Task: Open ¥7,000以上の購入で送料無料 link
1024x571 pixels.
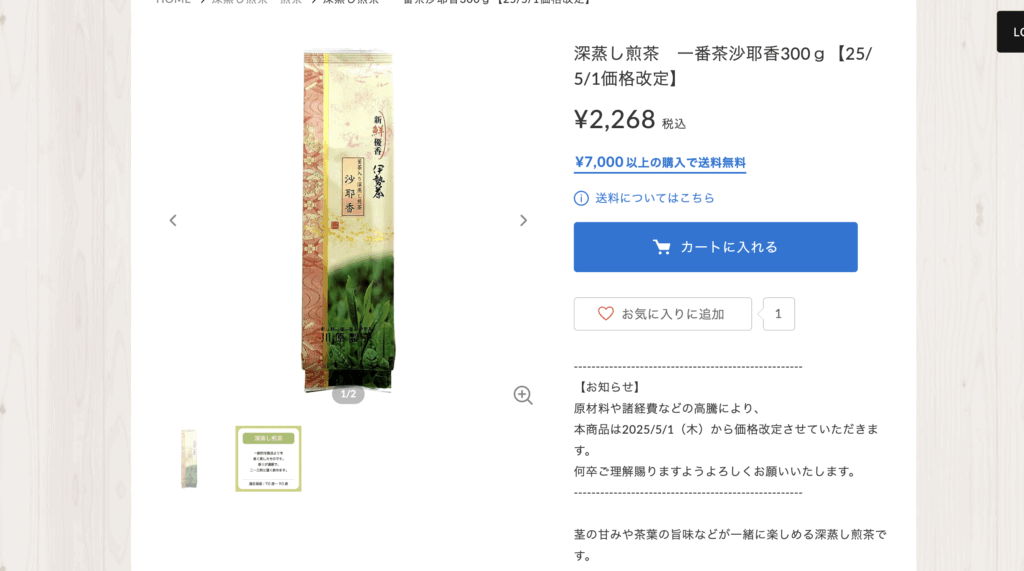Action: tap(660, 162)
